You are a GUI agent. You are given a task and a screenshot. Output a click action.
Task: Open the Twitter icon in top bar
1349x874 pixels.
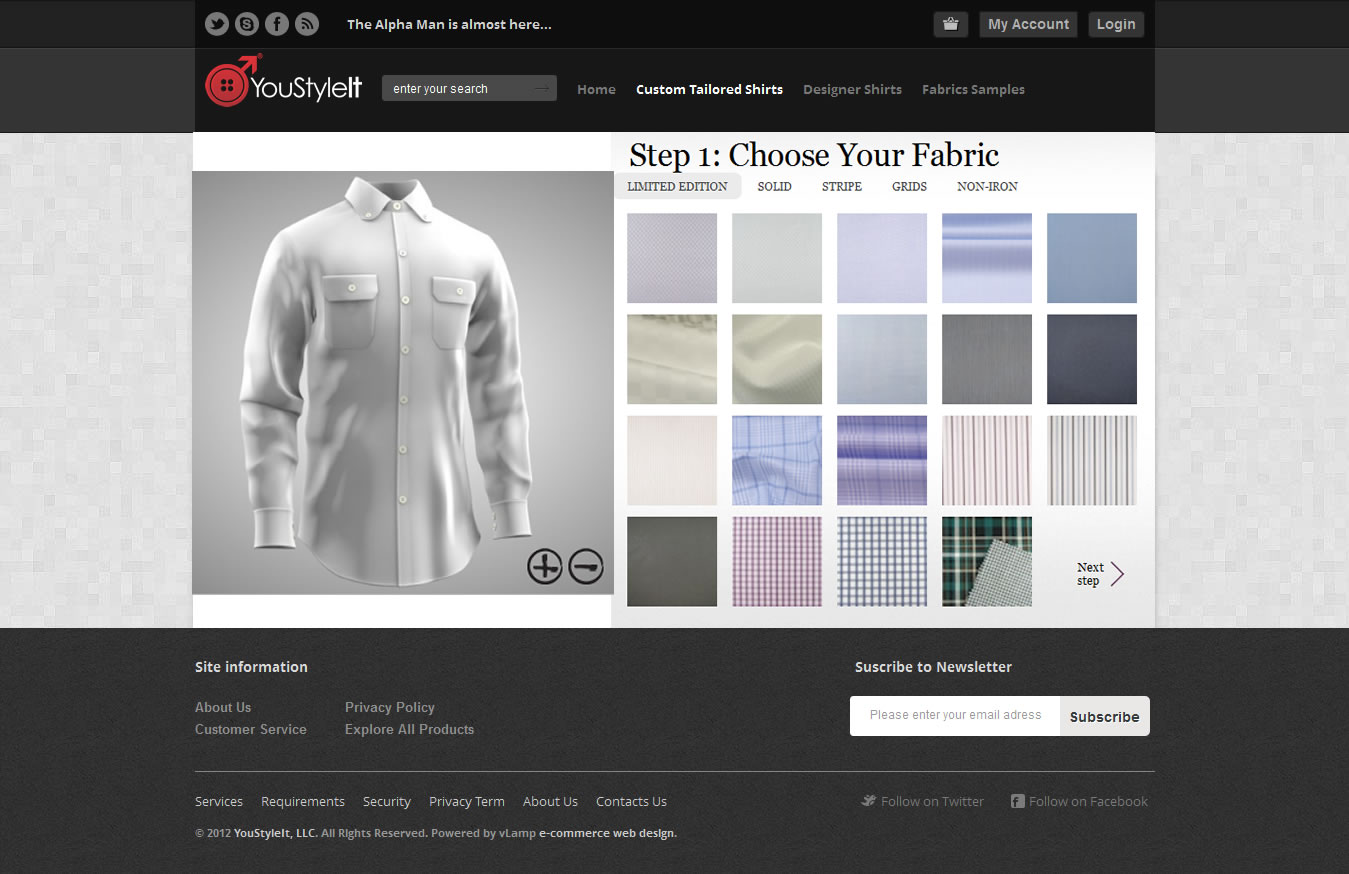(x=217, y=24)
